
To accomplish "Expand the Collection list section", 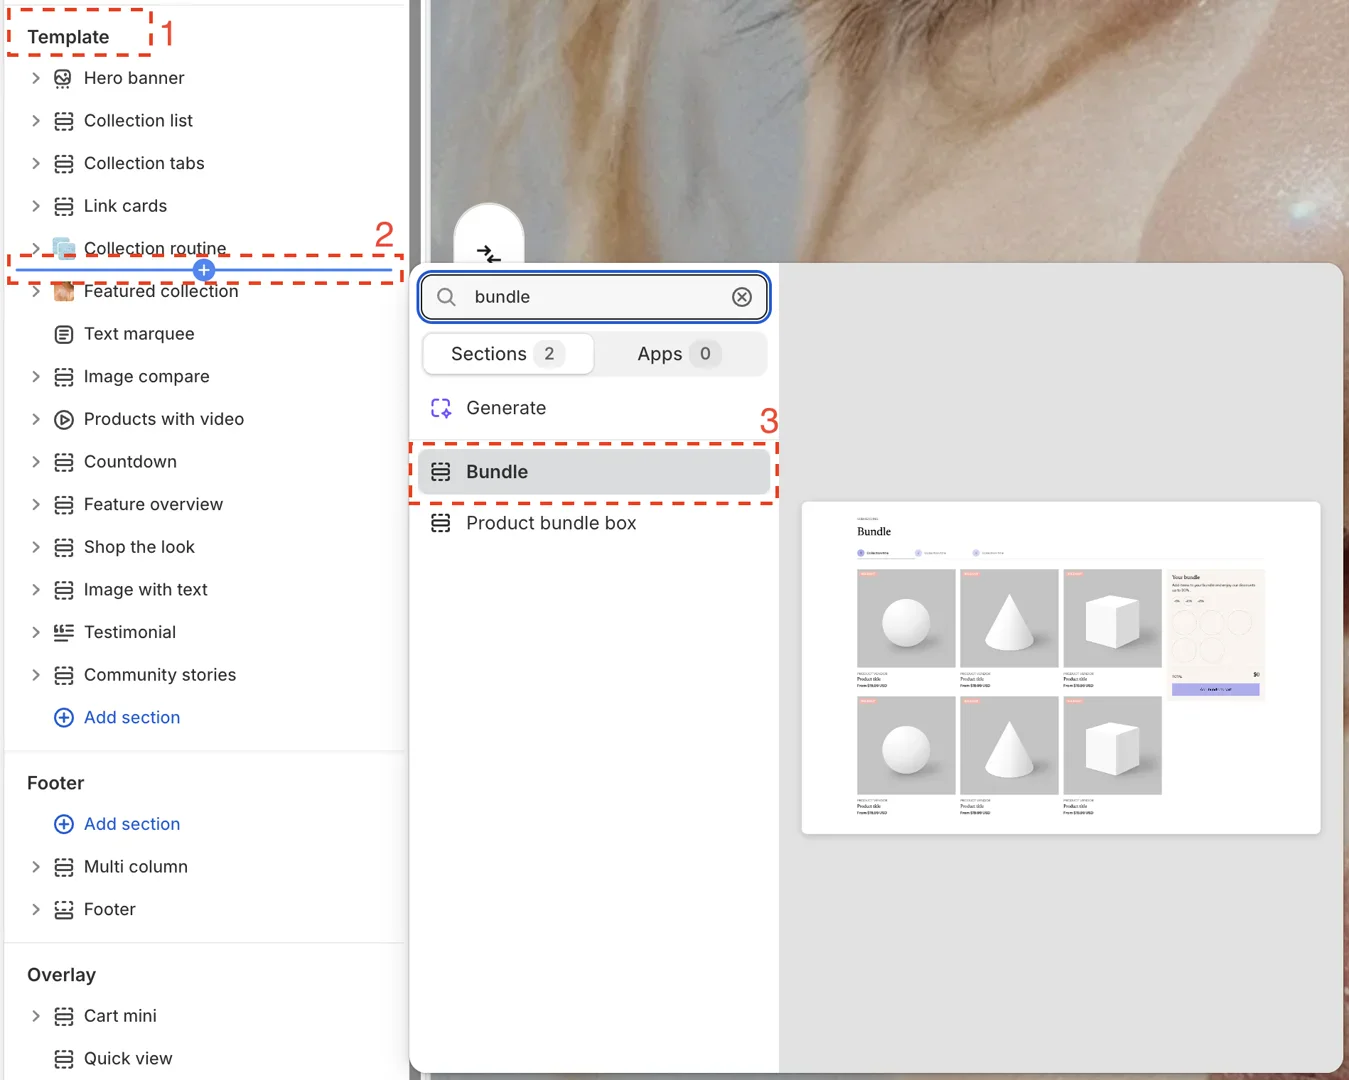I will (36, 121).
